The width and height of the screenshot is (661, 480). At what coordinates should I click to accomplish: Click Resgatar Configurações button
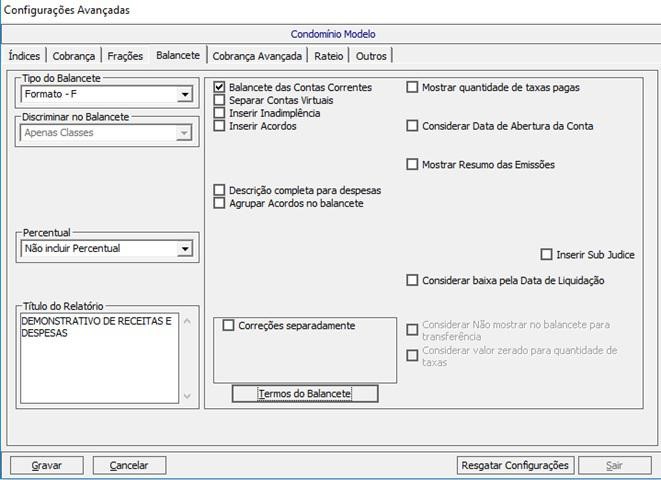[515, 465]
